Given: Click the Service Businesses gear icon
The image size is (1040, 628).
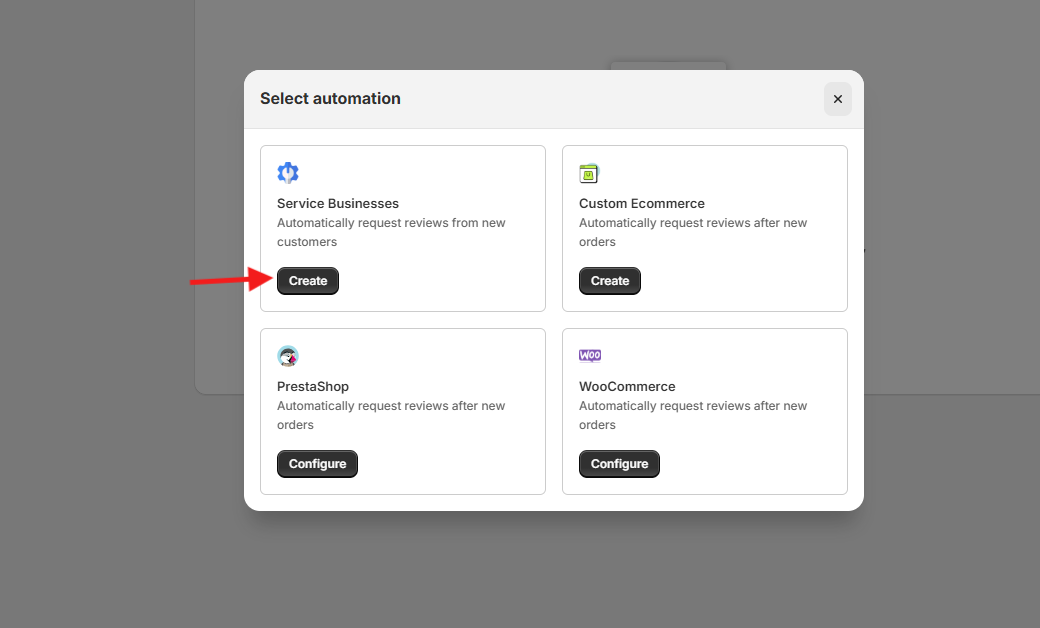Looking at the screenshot, I should click(x=288, y=173).
